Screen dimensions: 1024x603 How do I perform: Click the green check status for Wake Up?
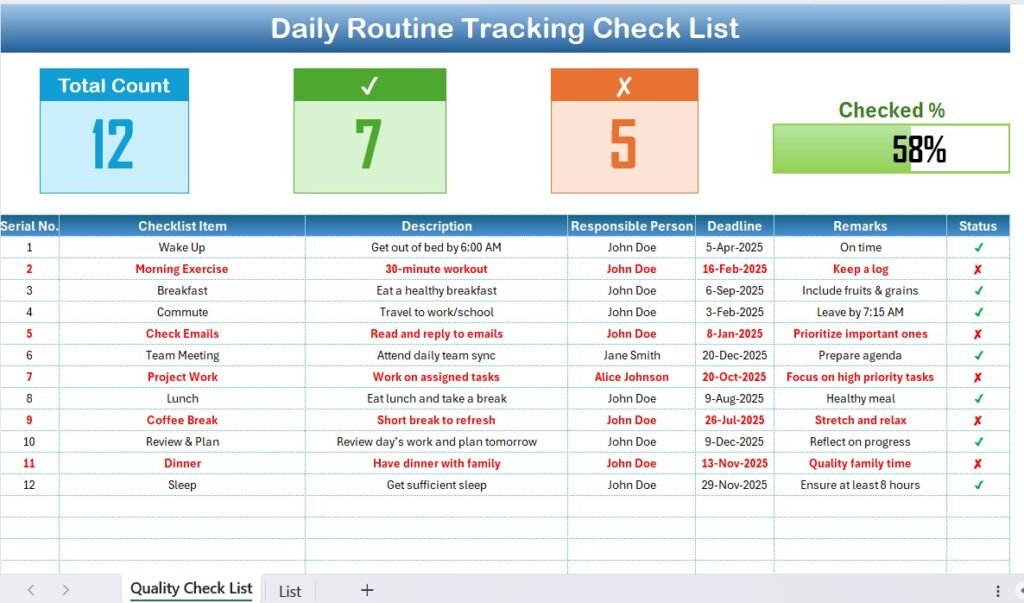click(x=978, y=247)
